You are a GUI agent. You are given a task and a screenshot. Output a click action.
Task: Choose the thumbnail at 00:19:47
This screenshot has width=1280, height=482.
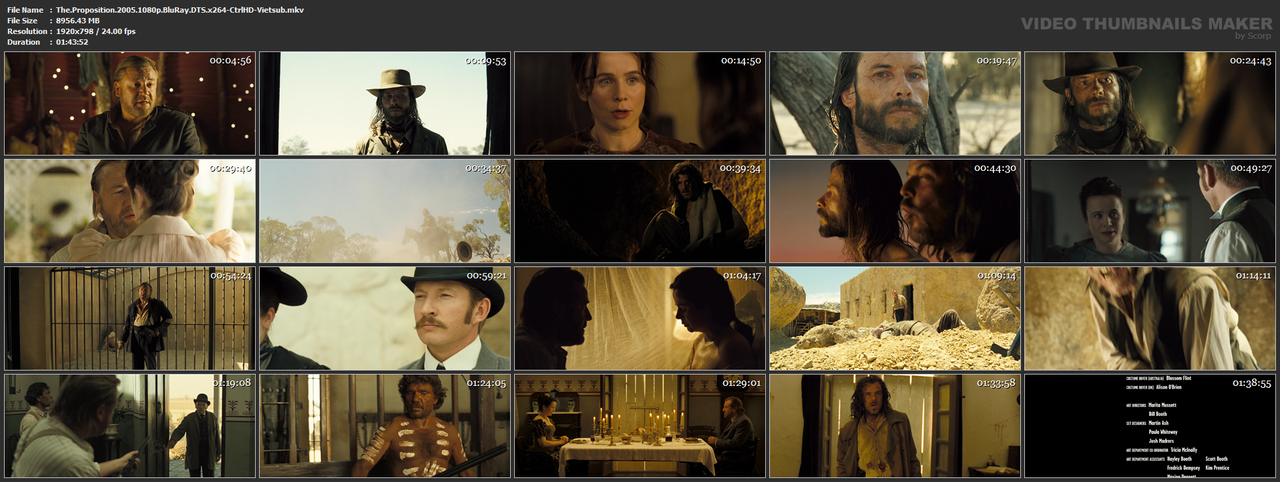point(895,103)
